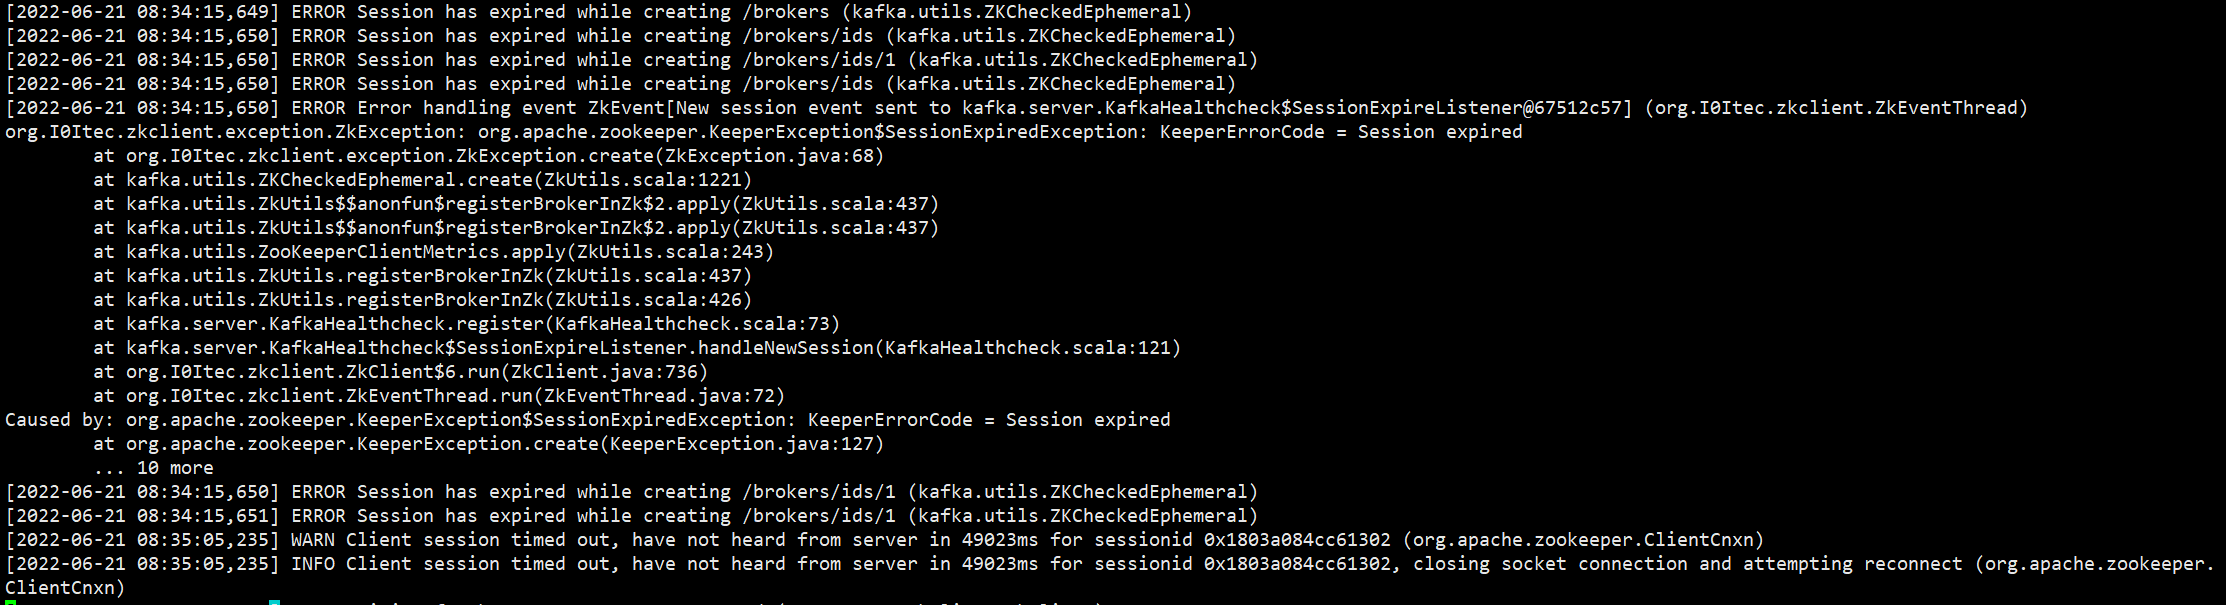Click the 08:34:15,651 timestamp

[x=203, y=516]
